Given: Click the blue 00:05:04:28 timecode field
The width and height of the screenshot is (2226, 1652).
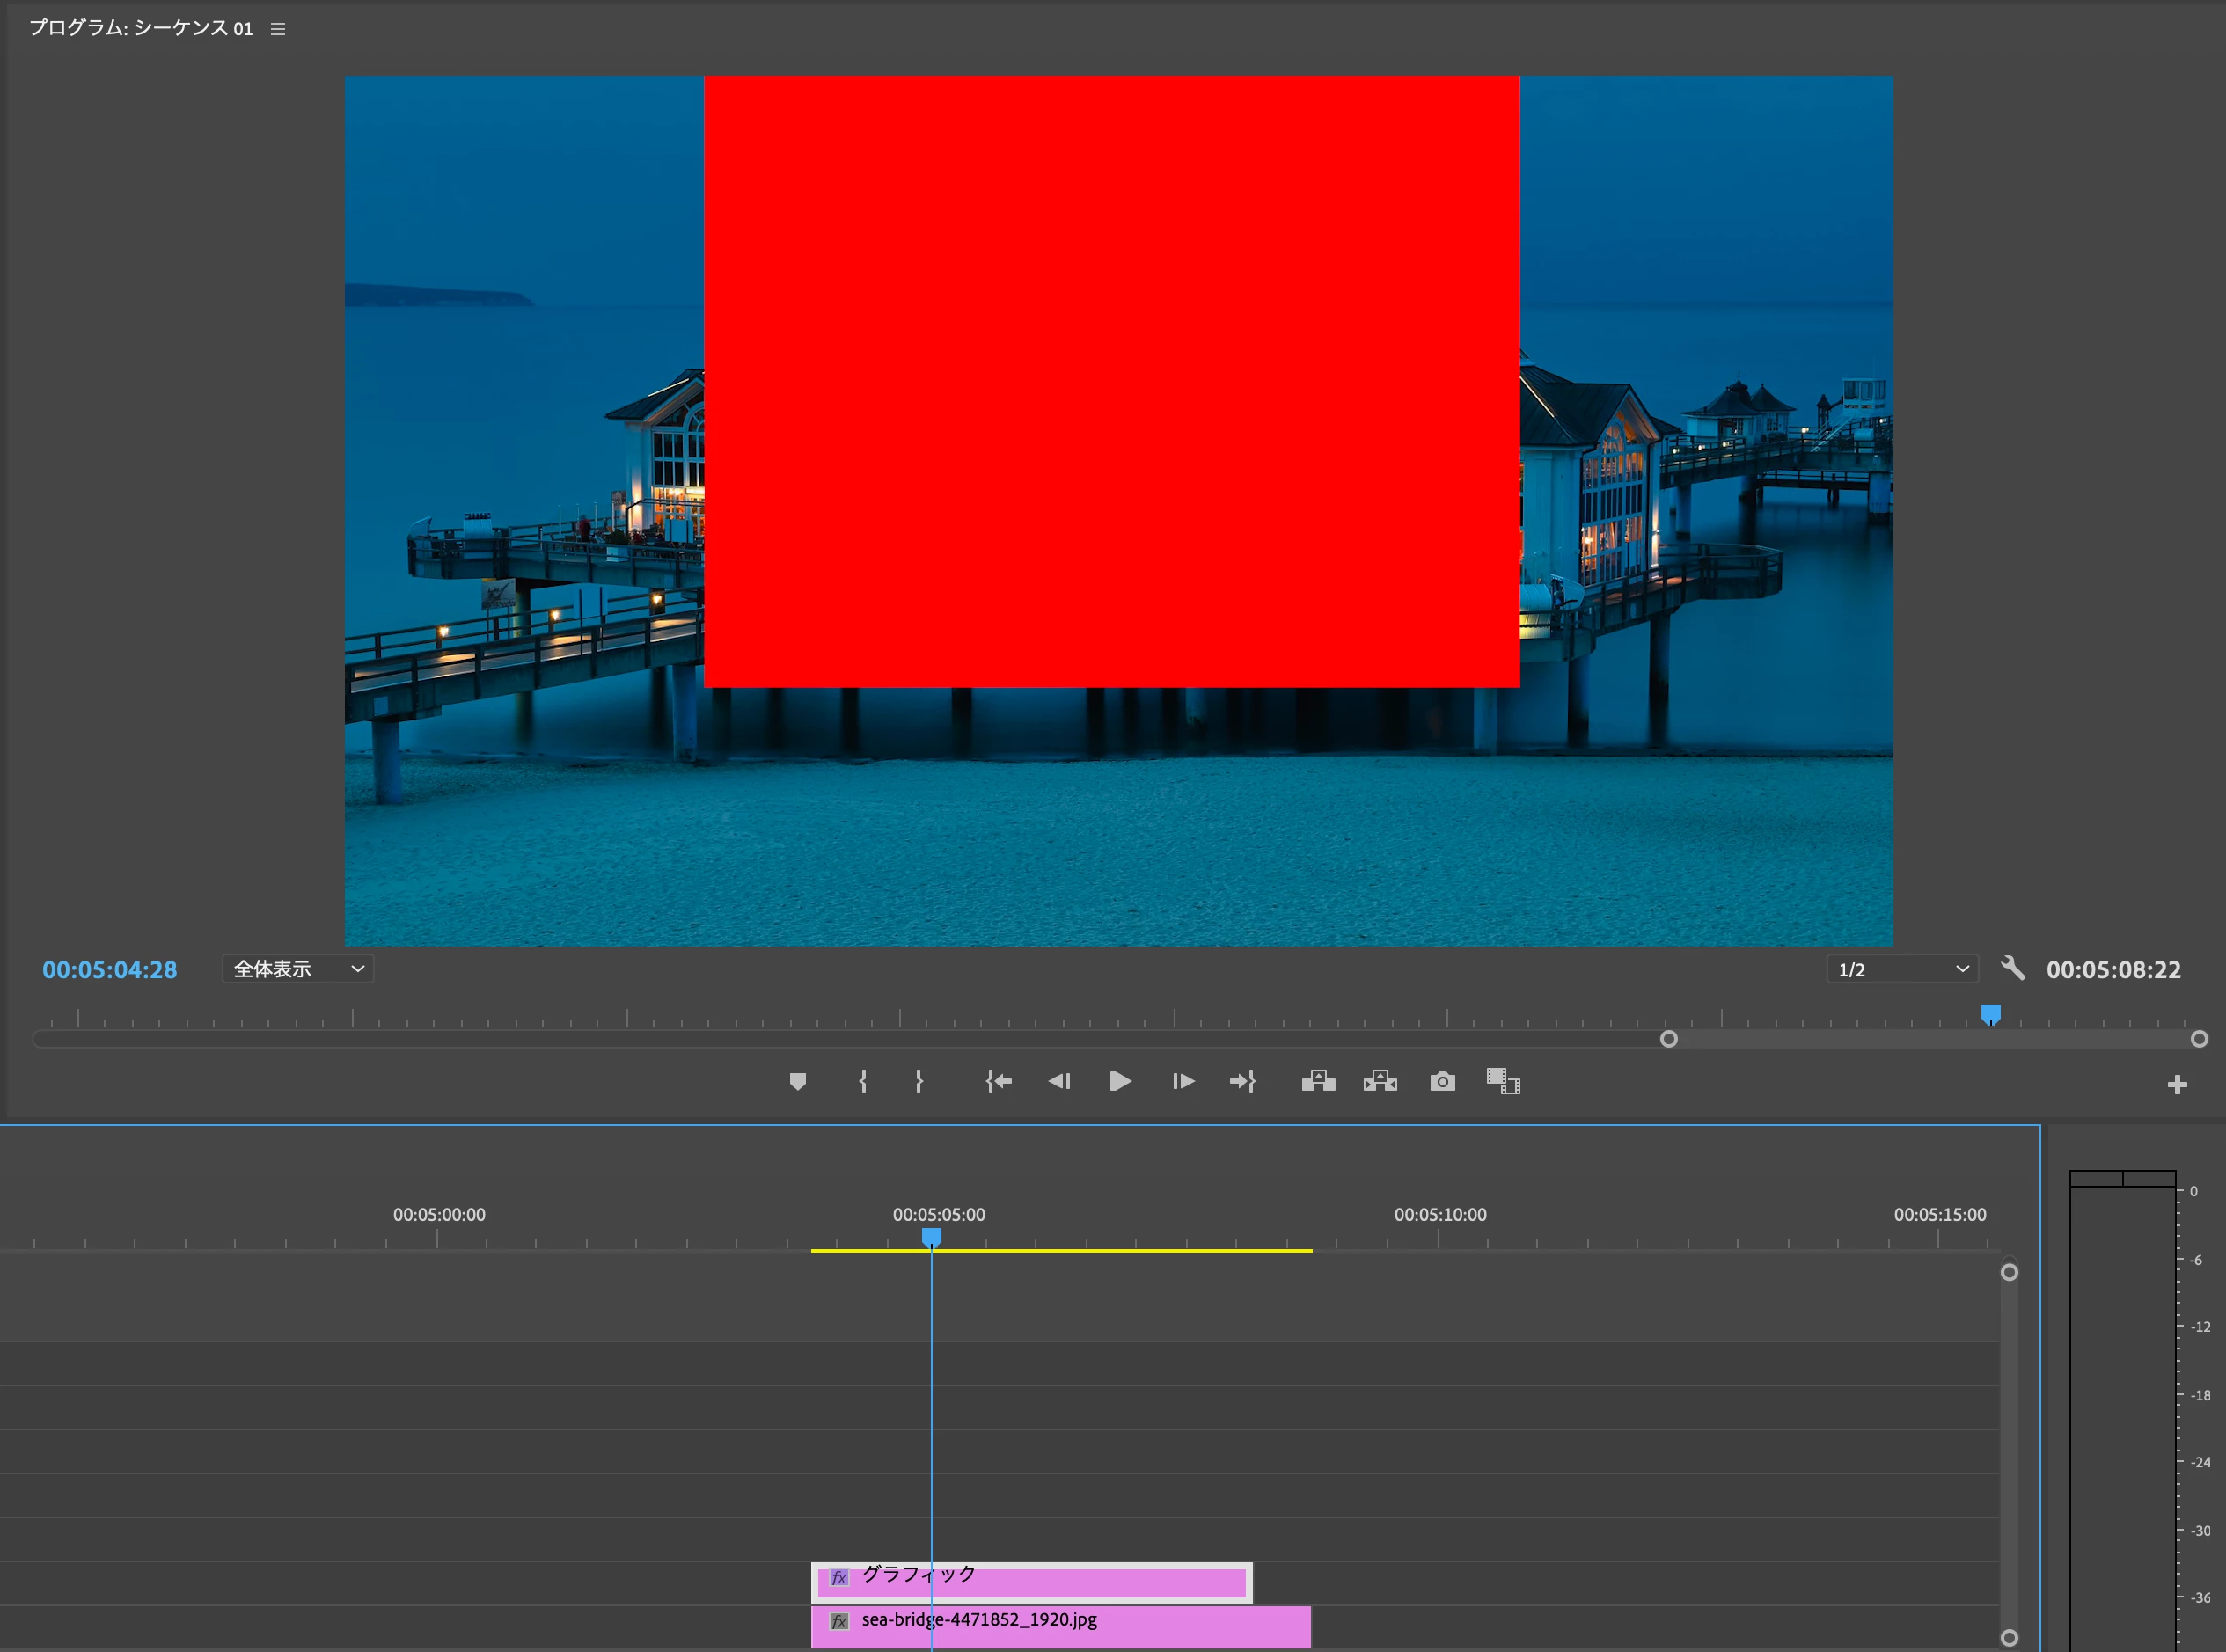Looking at the screenshot, I should click(109, 970).
